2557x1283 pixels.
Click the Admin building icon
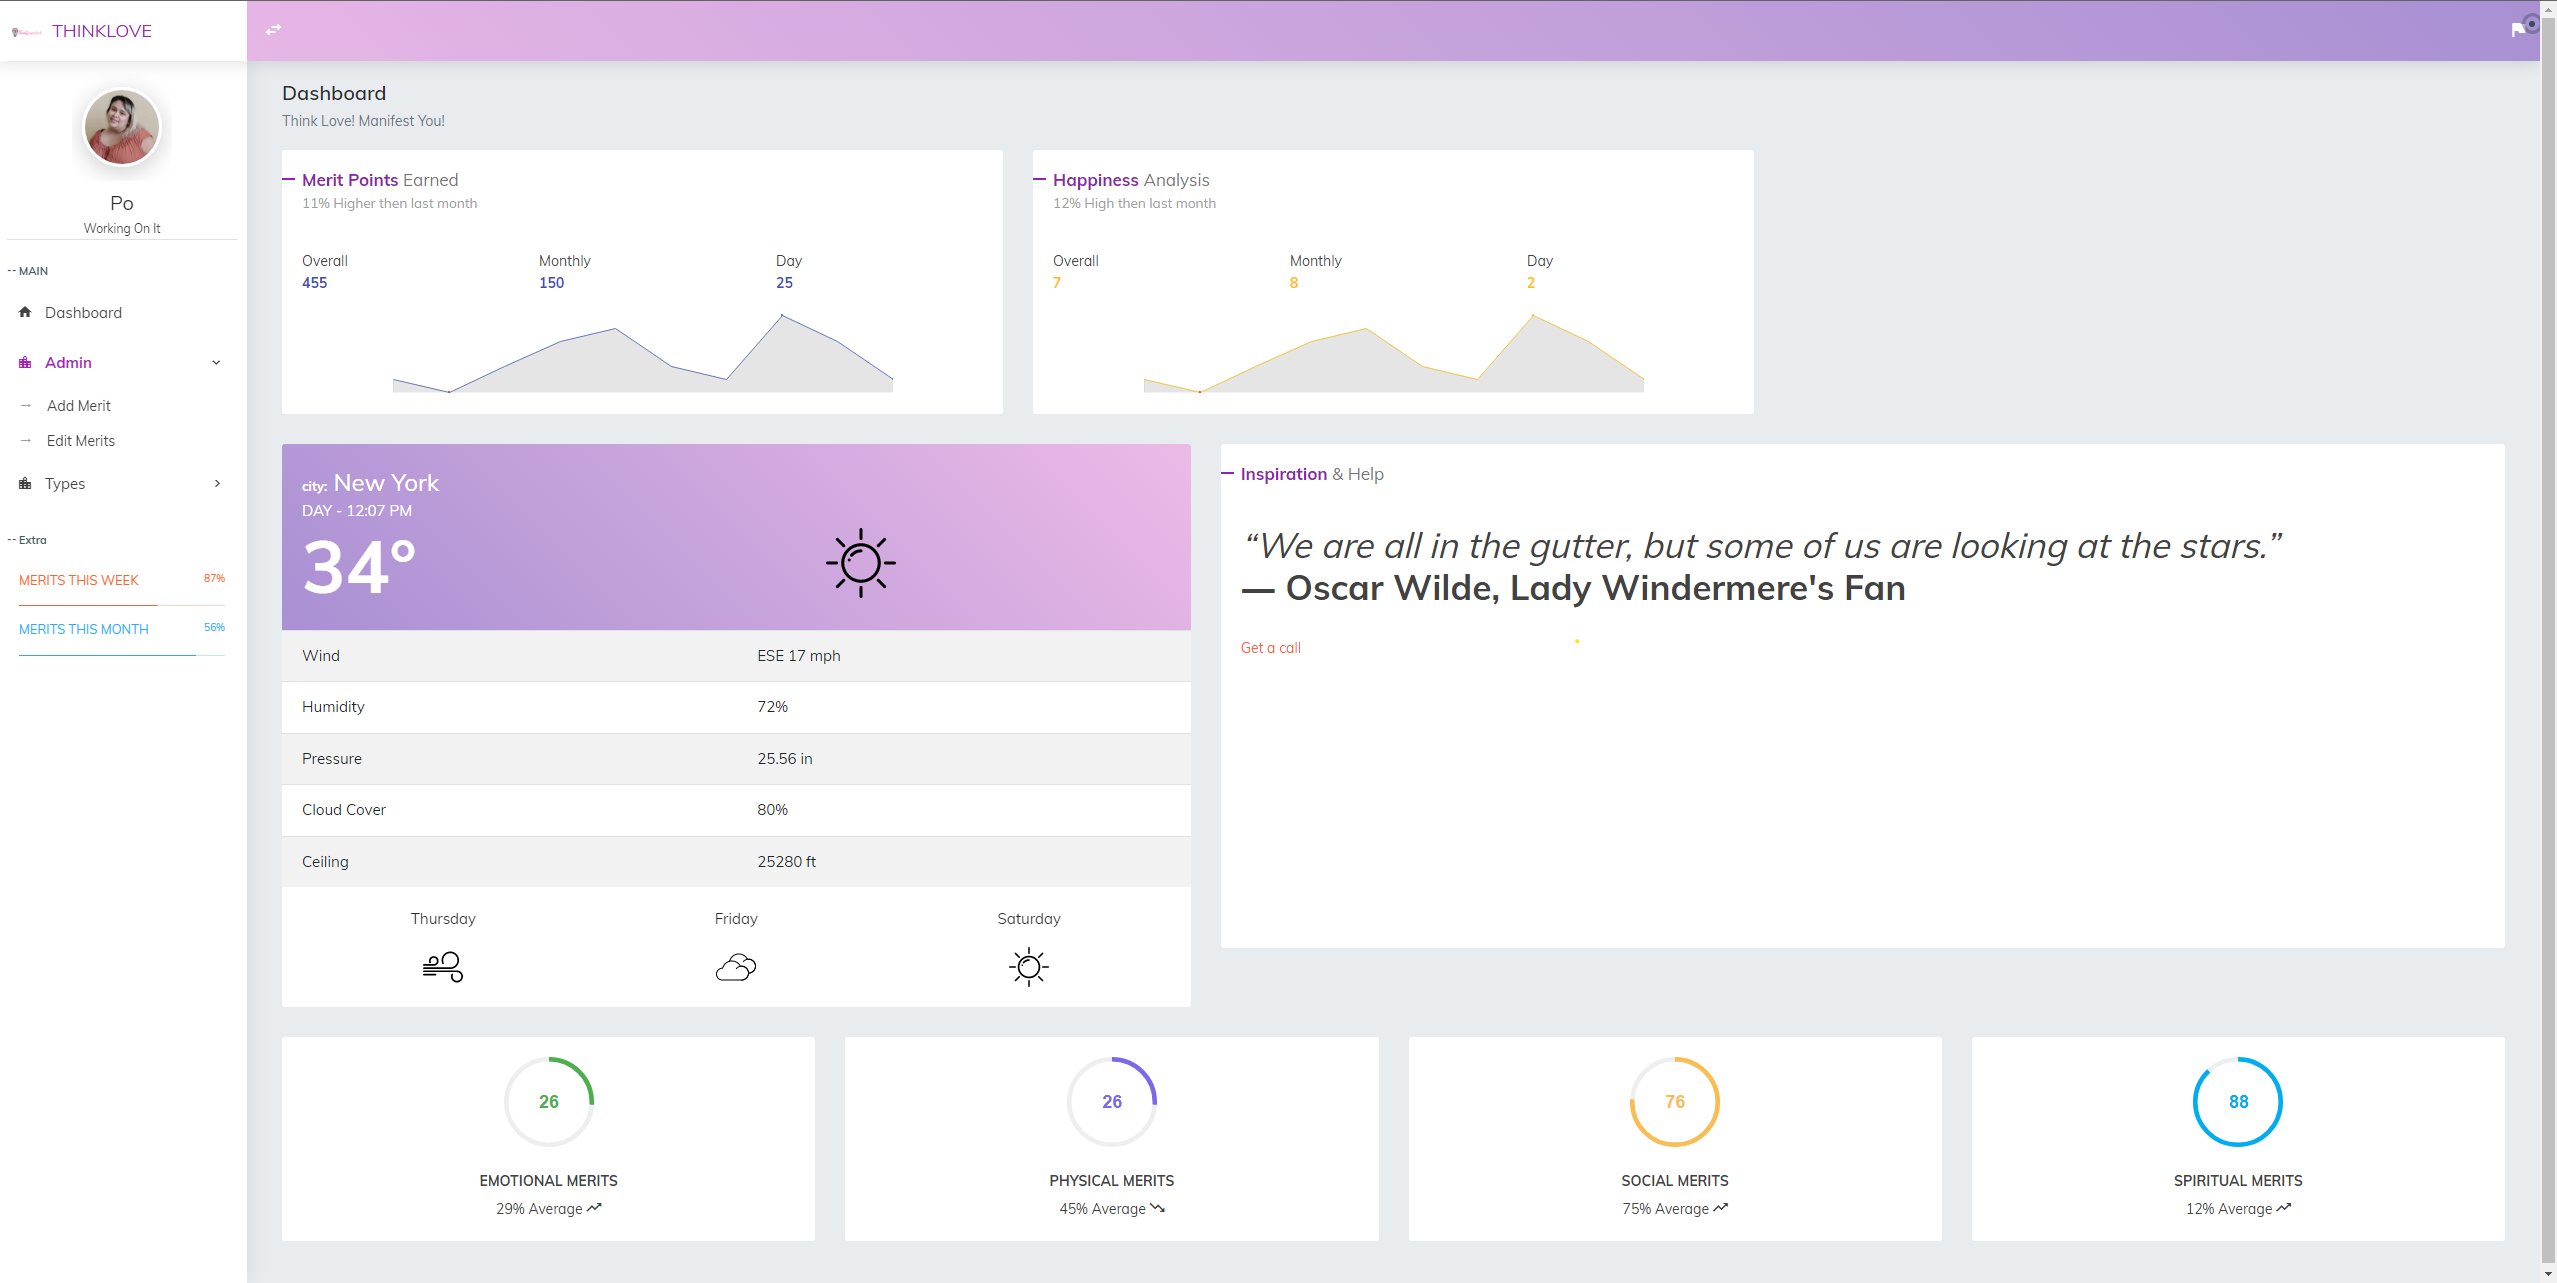coord(25,362)
